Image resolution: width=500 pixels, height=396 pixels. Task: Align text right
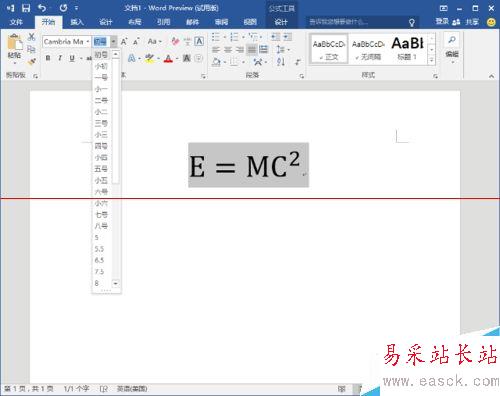(x=240, y=50)
